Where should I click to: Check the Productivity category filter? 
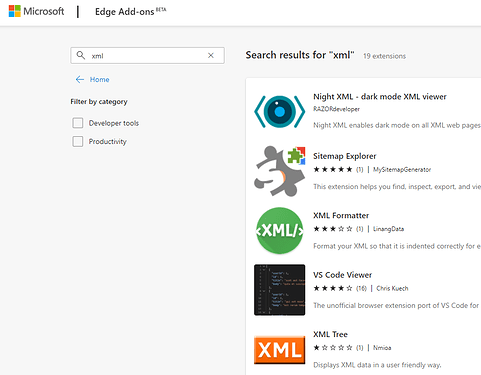point(78,141)
